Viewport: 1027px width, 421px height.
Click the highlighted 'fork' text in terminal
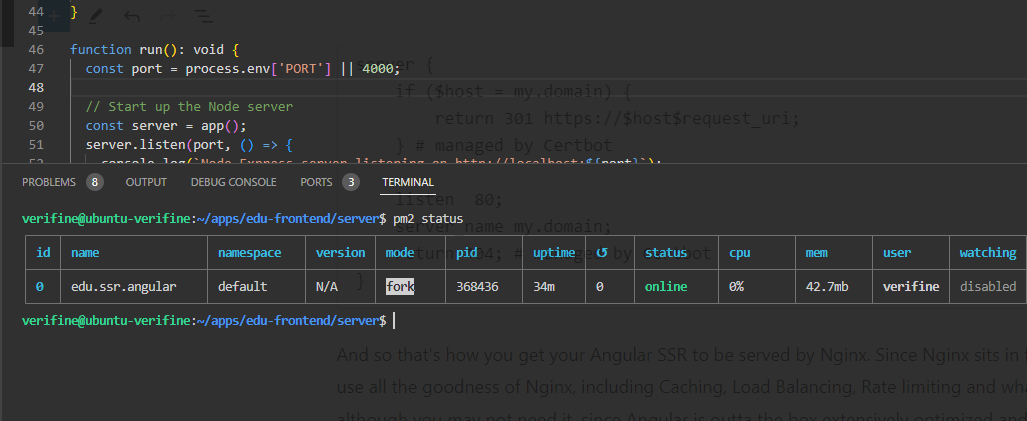point(400,286)
